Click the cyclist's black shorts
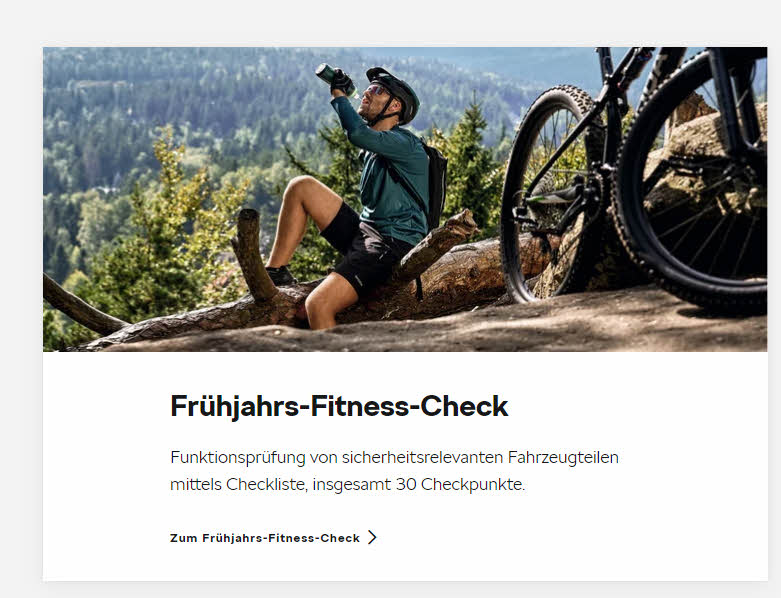 click(364, 249)
